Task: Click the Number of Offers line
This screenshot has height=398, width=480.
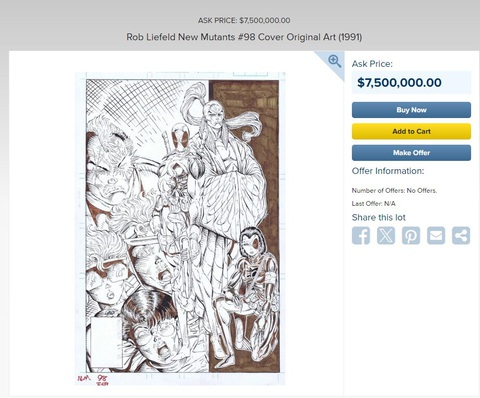Action: [x=394, y=191]
